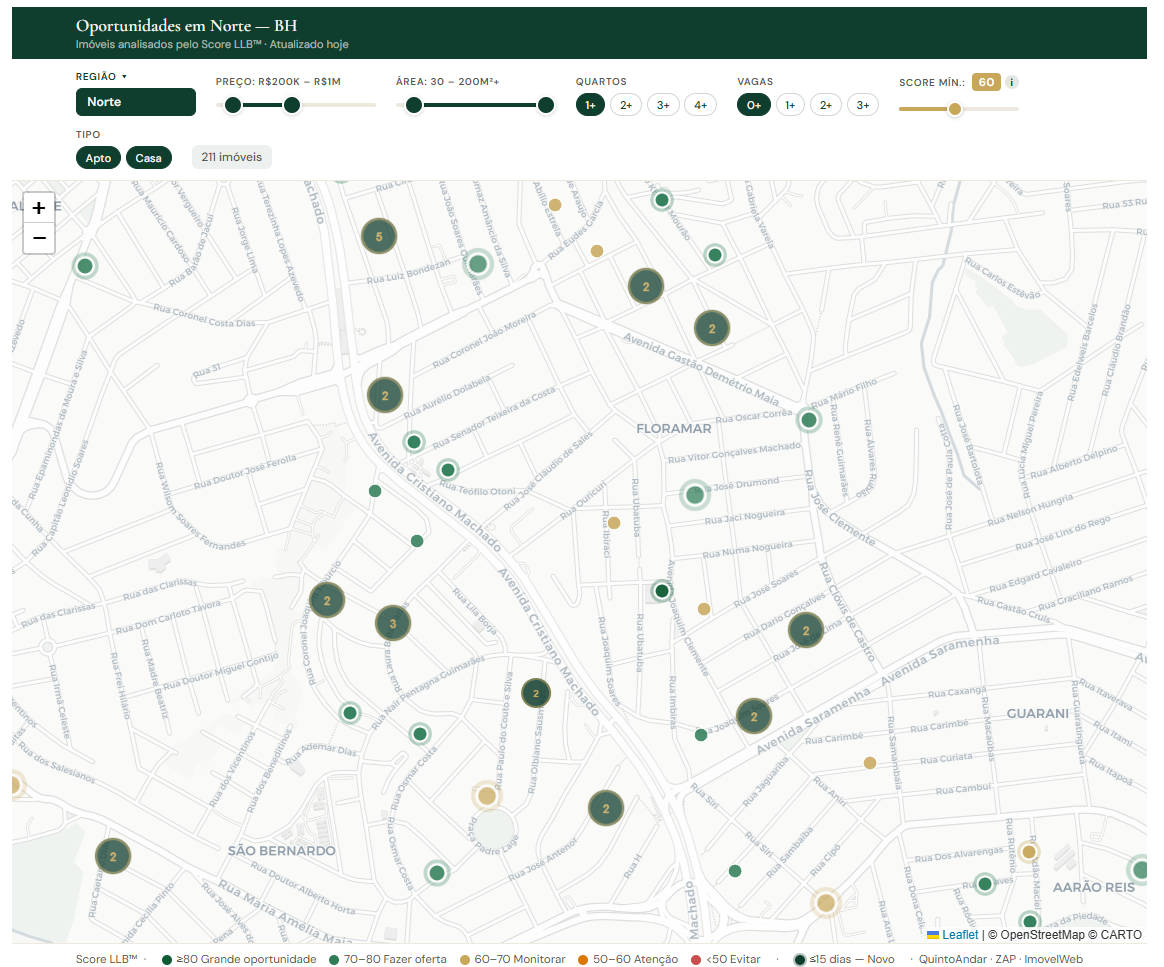Image resolution: width=1164 pixels, height=967 pixels.
Task: Click green marker near Rua Dos Alvarengas
Action: 985,884
